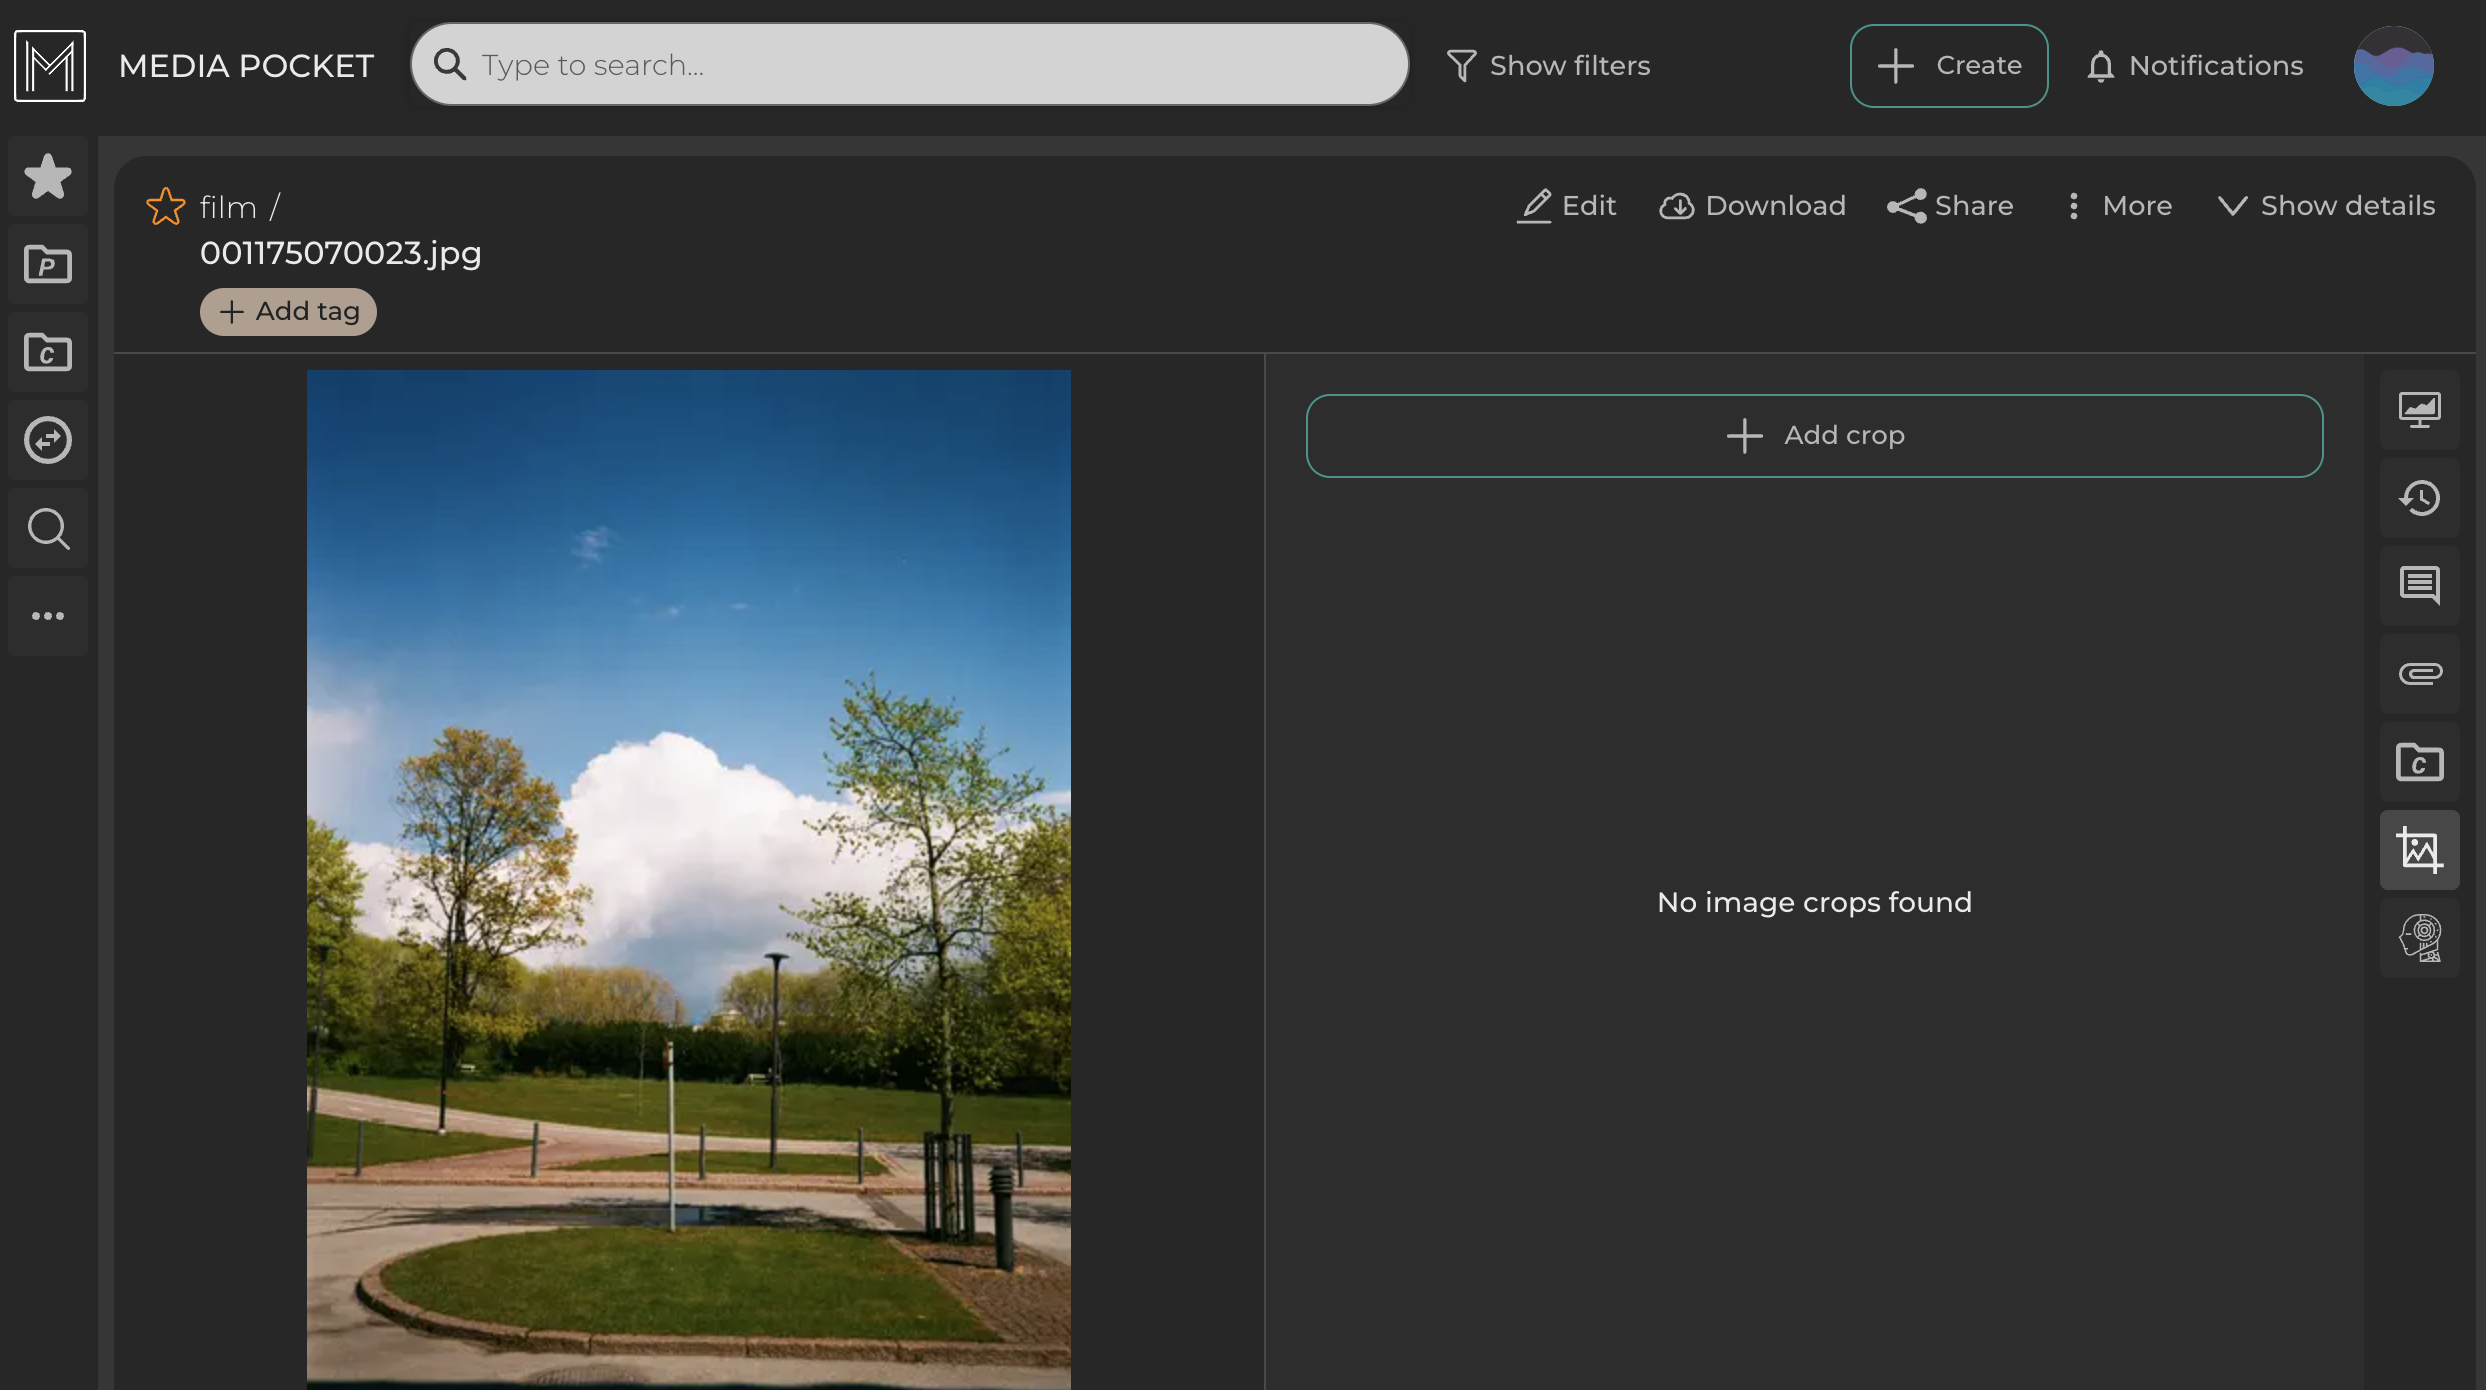This screenshot has height=1390, width=2486.
Task: Open the search icon in left sidebar
Action: [47, 528]
